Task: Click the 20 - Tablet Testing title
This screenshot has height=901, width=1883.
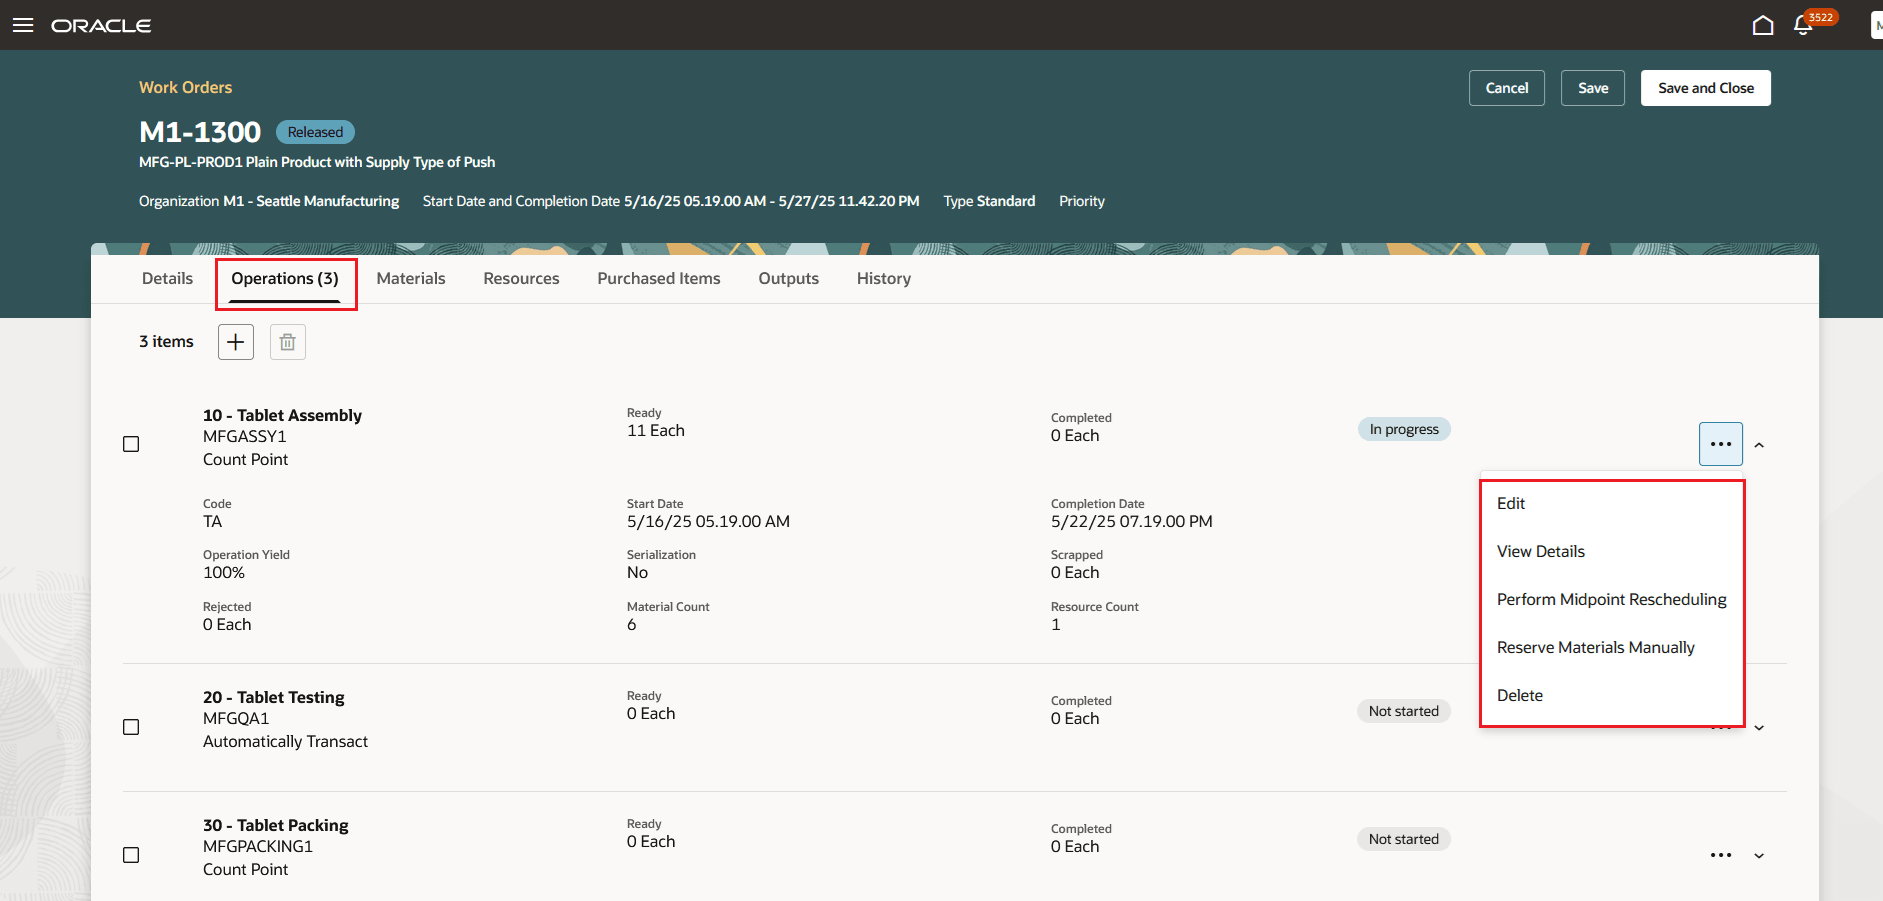Action: pos(273,697)
